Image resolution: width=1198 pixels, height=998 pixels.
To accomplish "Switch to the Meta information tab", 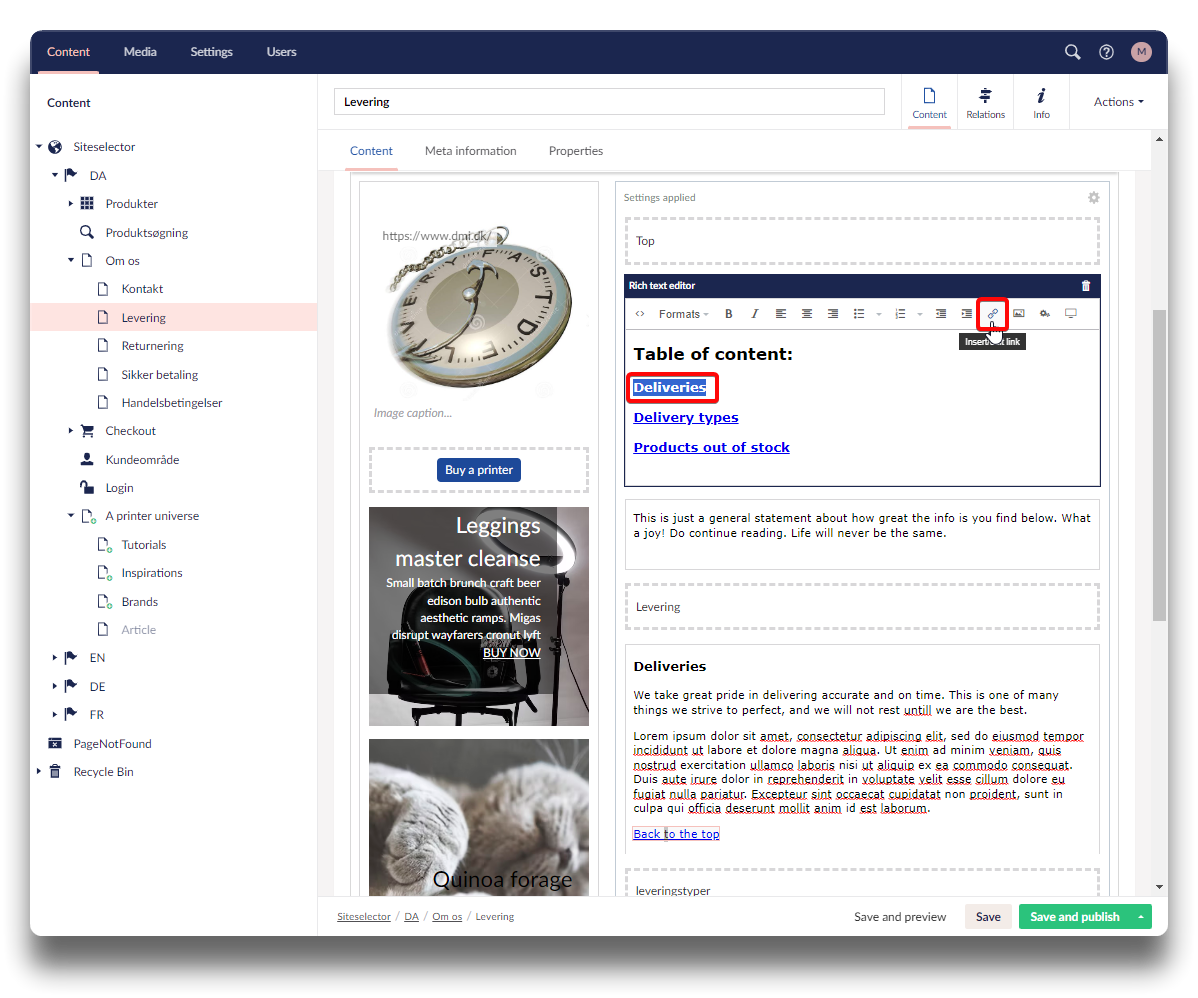I will pyautogui.click(x=470, y=151).
